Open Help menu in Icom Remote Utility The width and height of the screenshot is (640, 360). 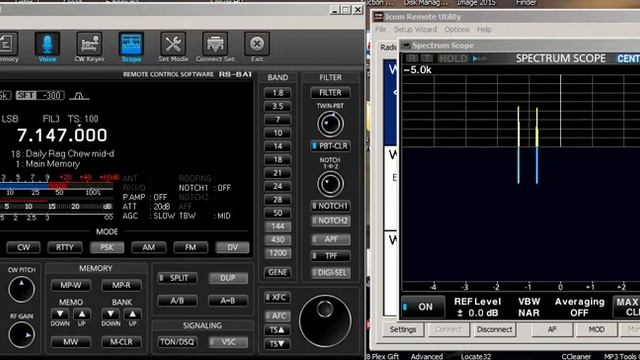[x=484, y=29]
